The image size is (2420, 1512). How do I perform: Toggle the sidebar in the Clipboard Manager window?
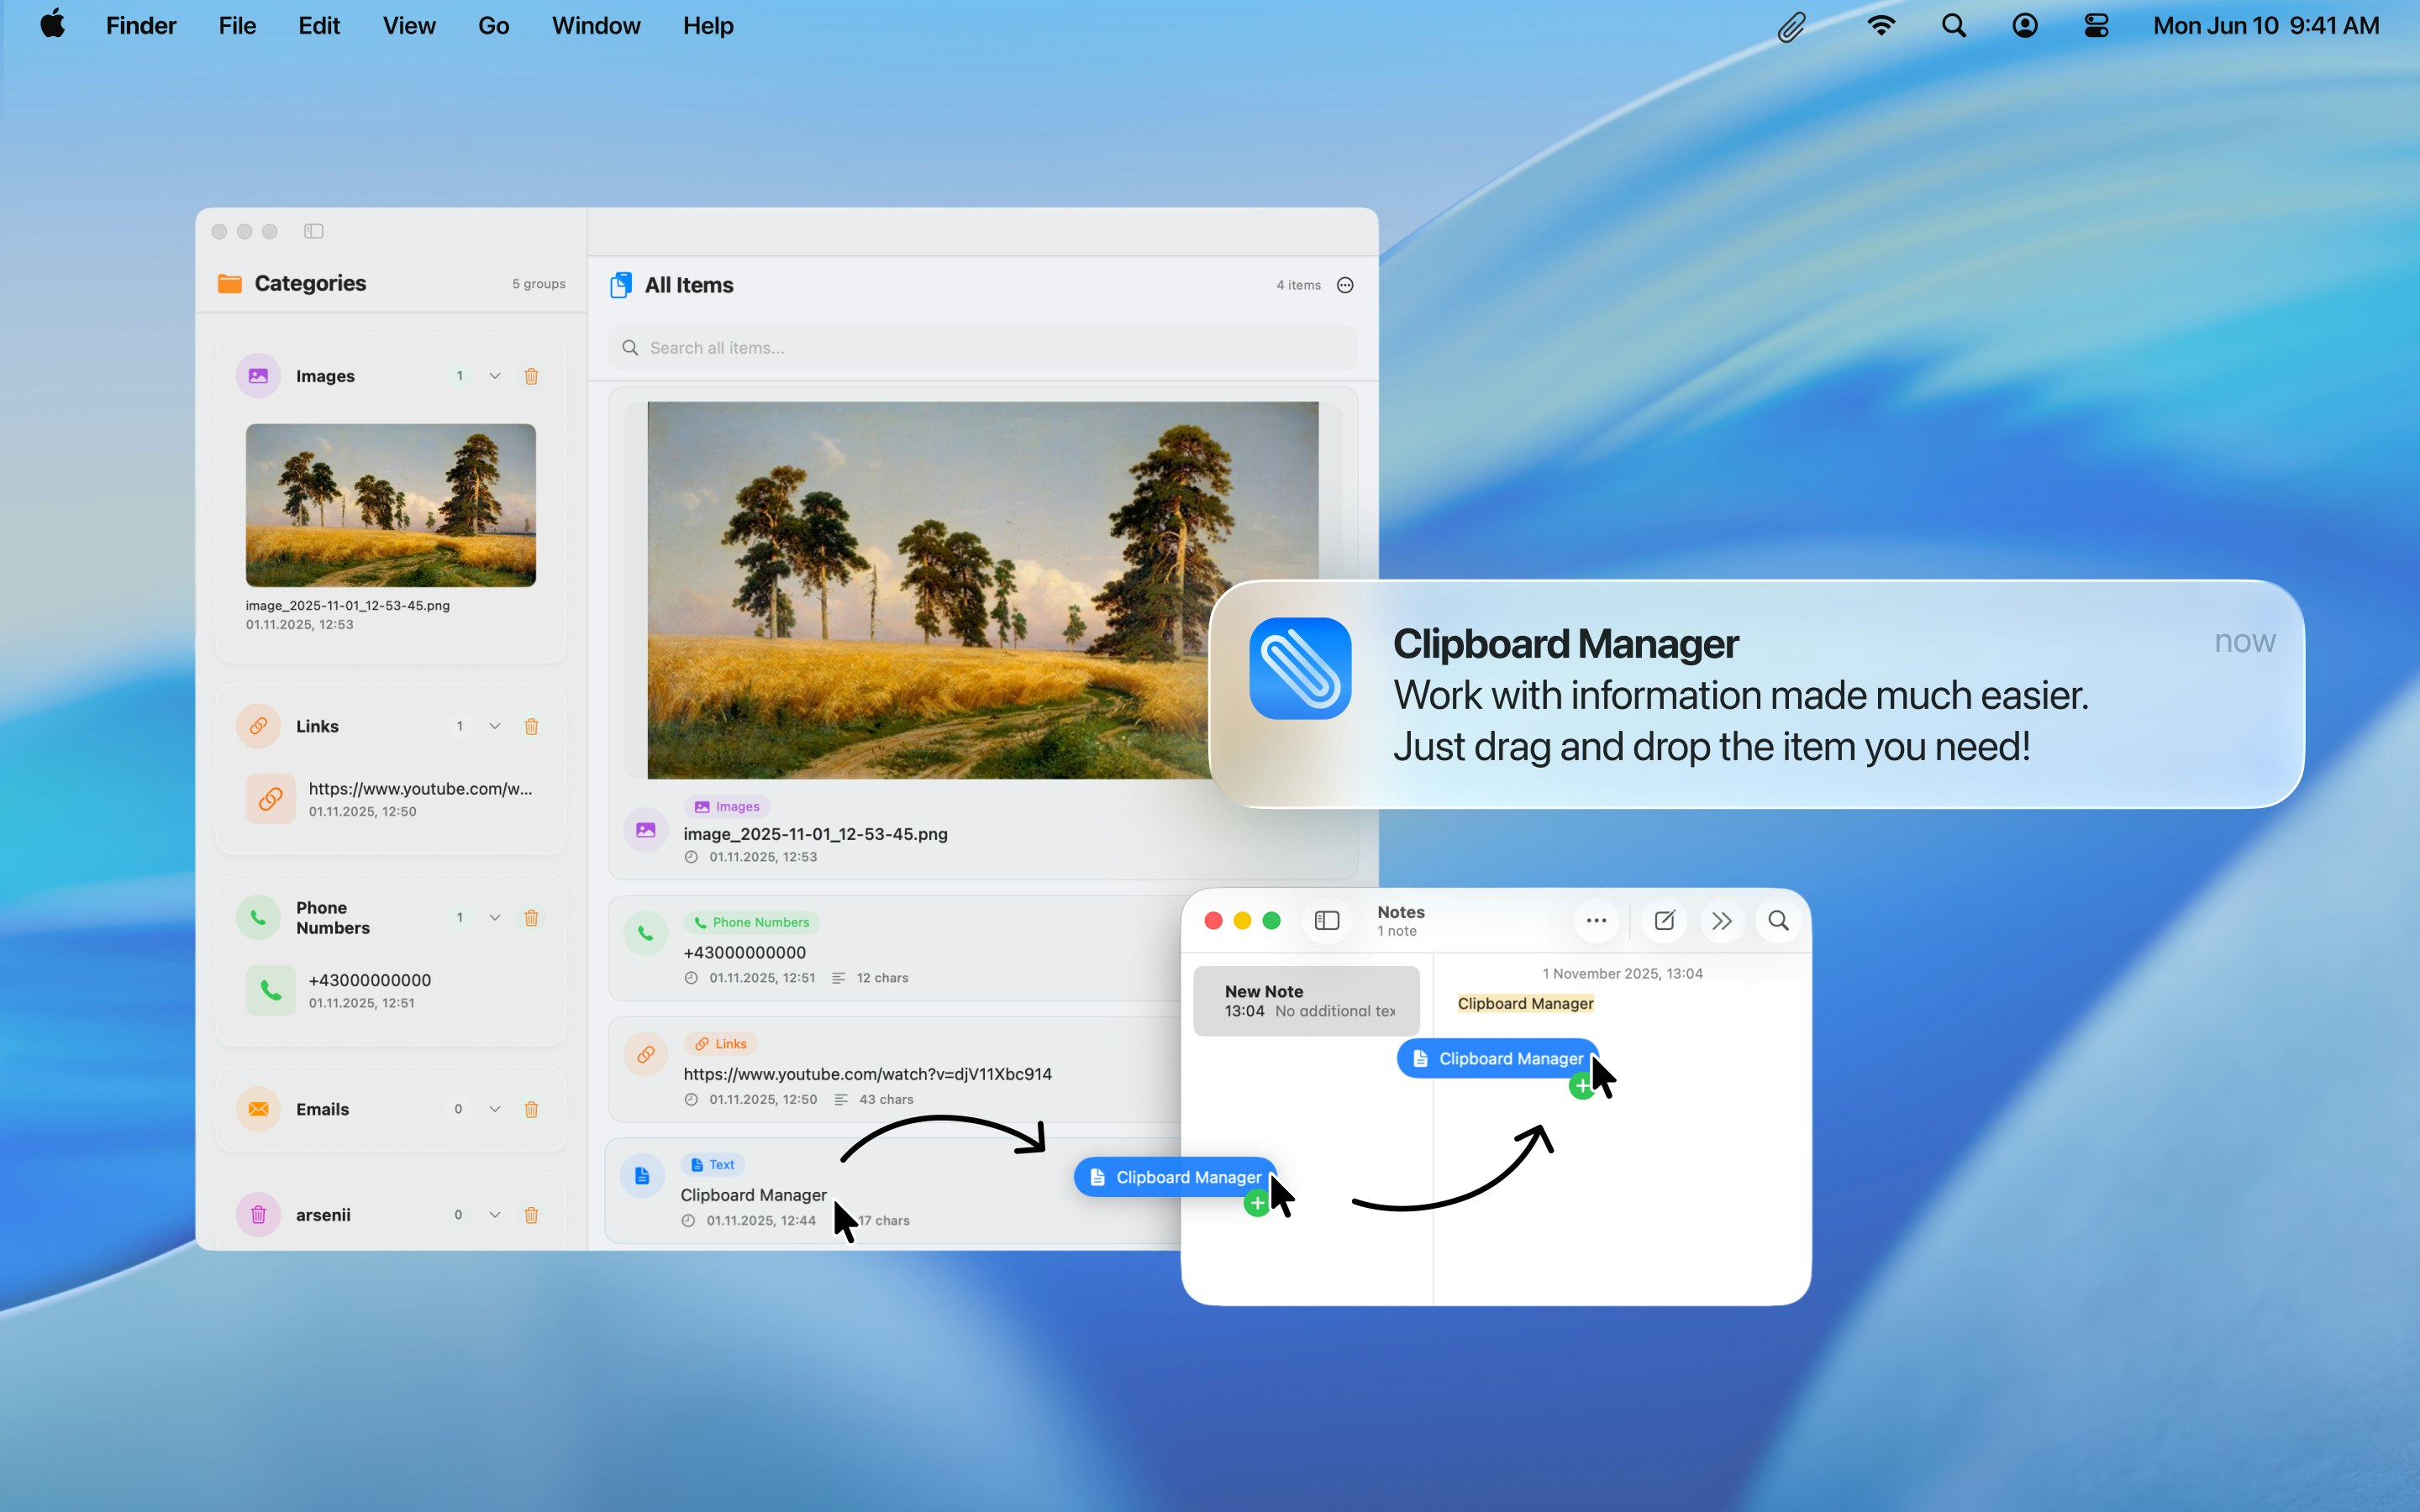(314, 231)
